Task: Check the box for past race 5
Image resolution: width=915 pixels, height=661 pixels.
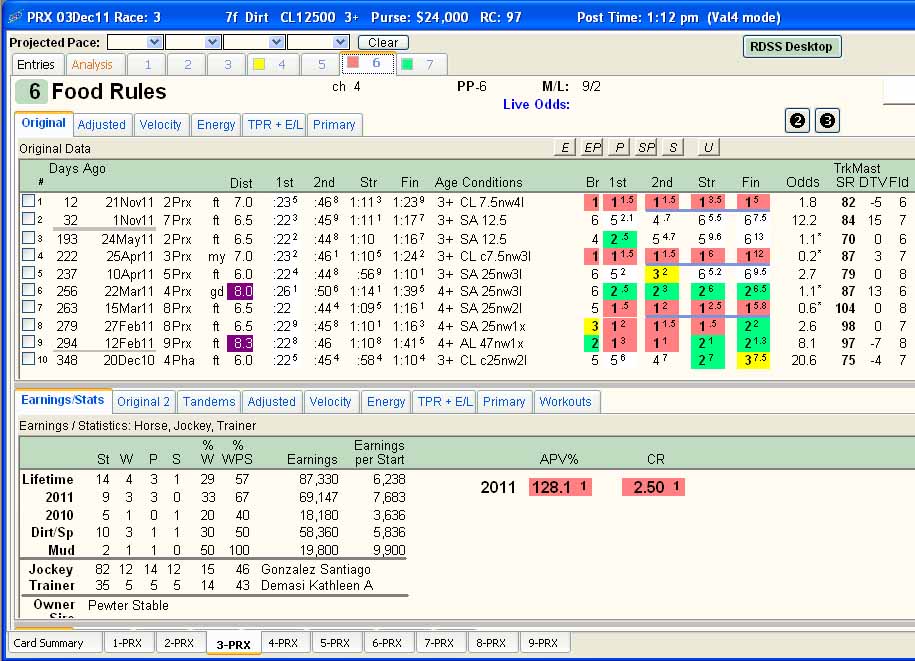Action: [27, 272]
